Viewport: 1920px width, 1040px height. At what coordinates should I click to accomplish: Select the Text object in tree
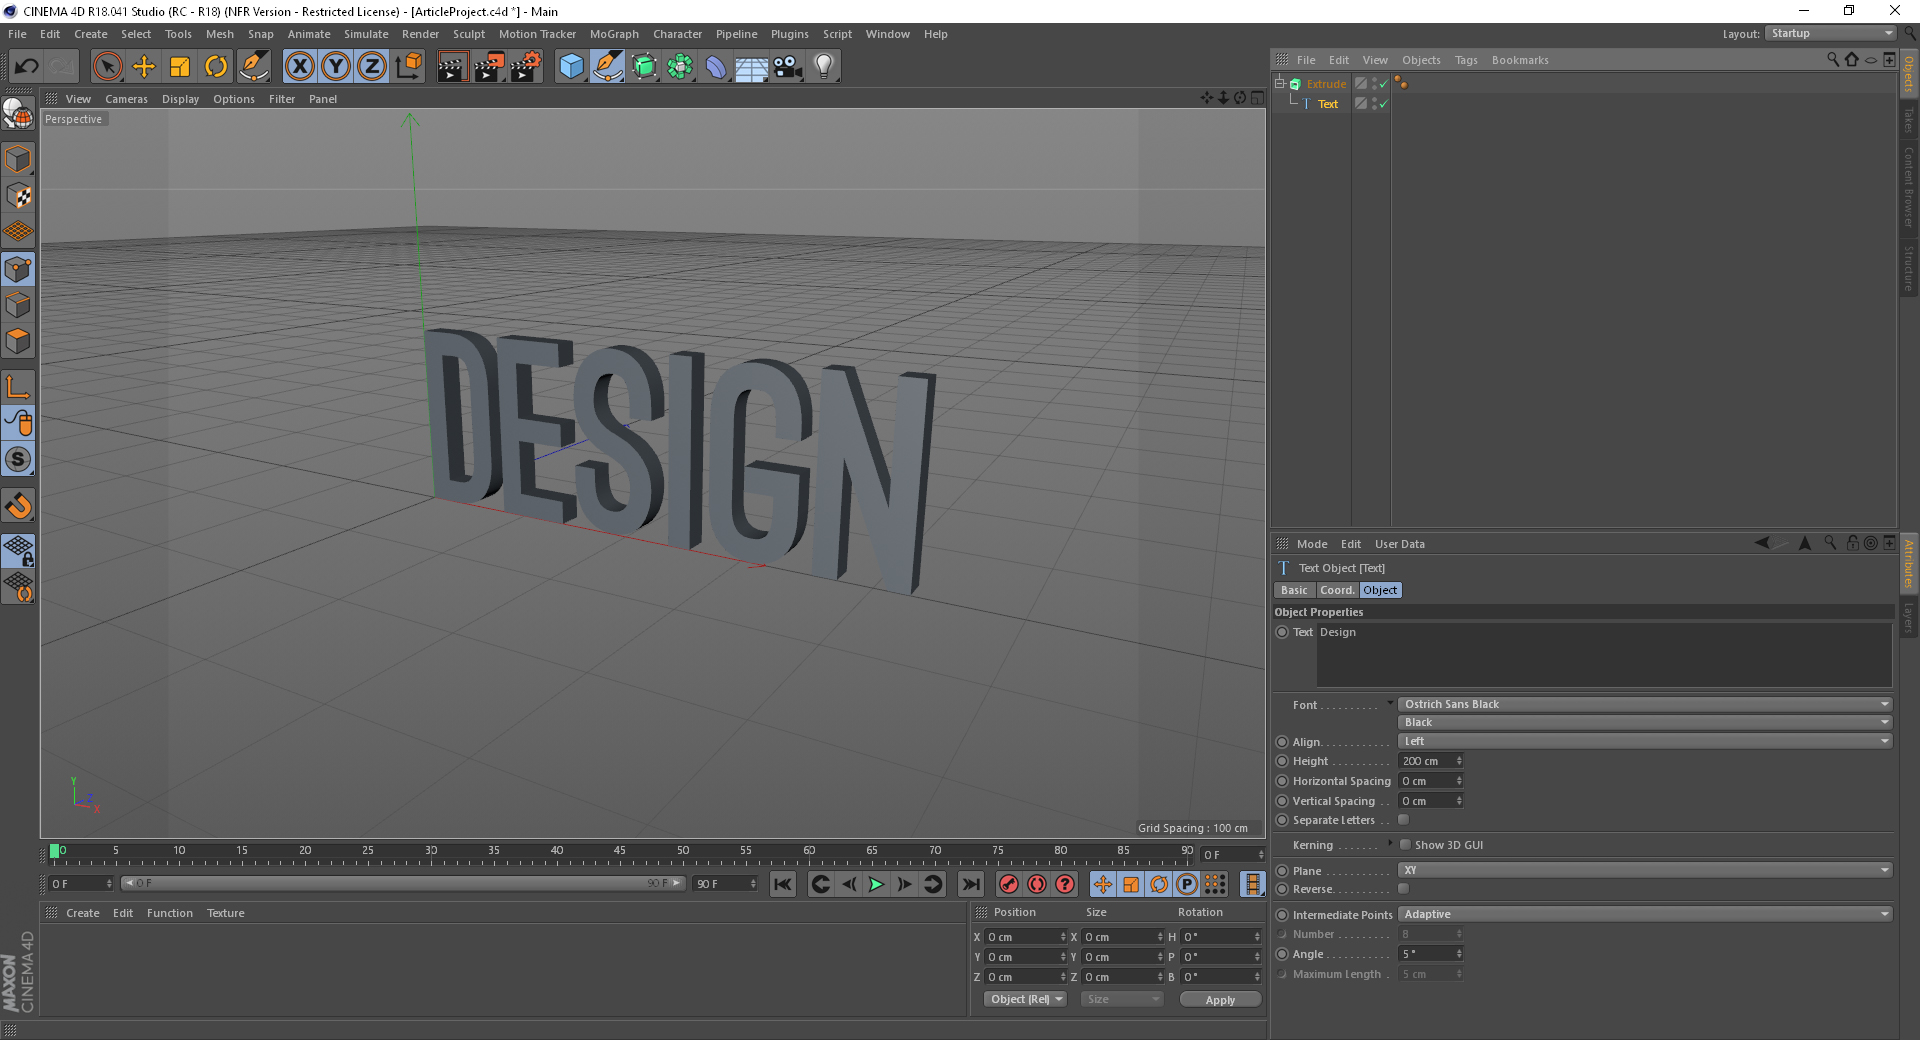coord(1327,104)
